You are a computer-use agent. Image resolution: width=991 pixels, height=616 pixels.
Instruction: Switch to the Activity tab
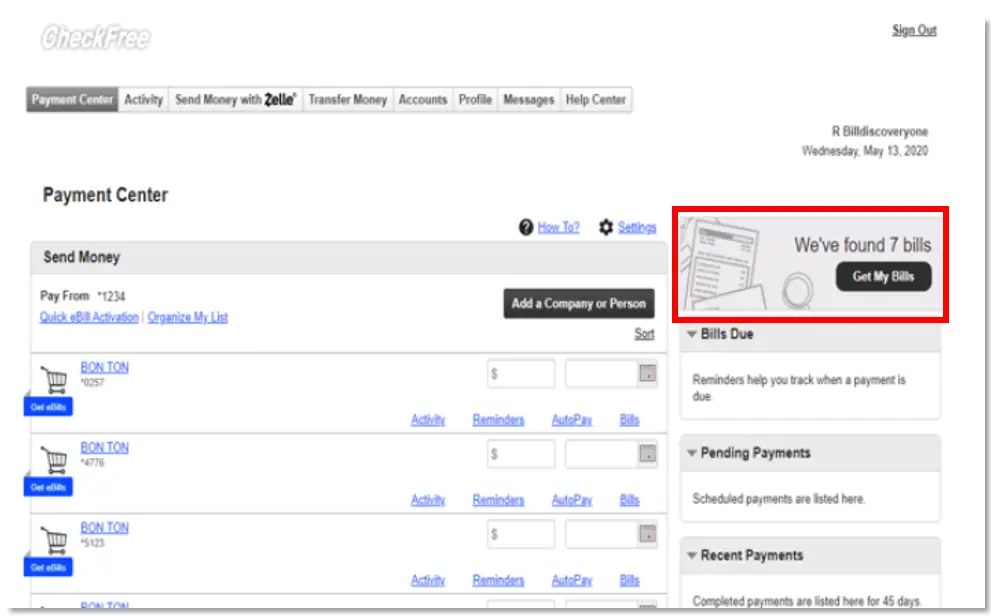click(x=143, y=100)
